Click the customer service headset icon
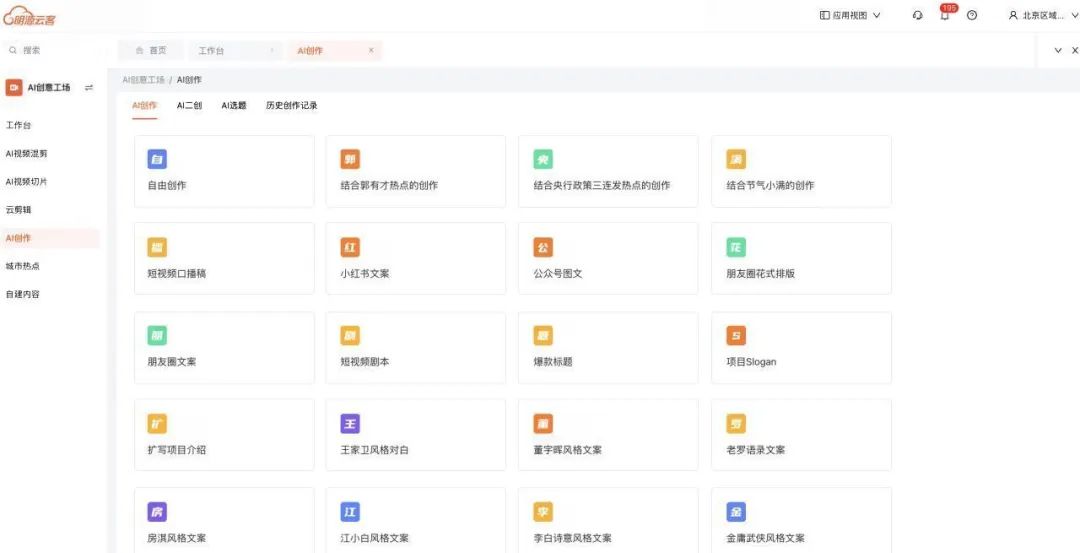The height and width of the screenshot is (553, 1080). pos(918,16)
